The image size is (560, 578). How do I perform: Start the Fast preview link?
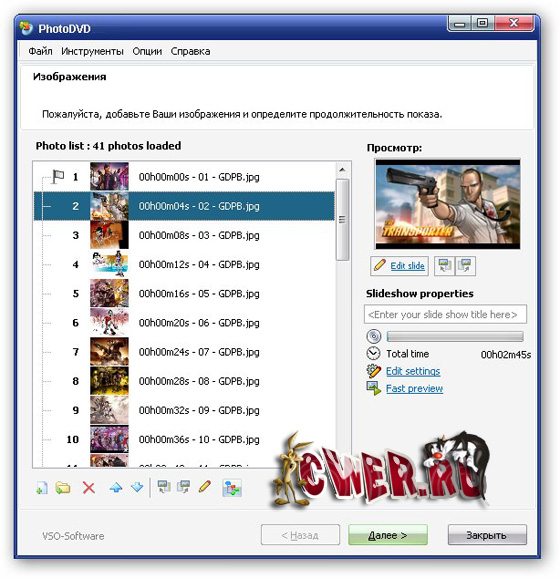pos(414,389)
